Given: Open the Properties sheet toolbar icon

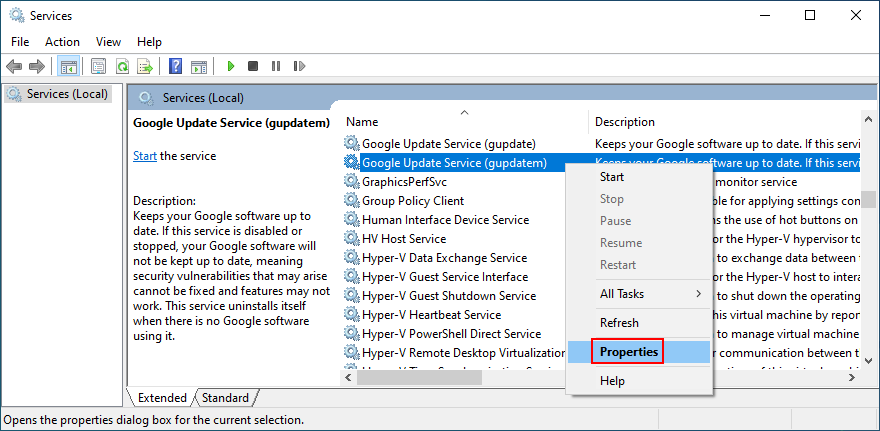Looking at the screenshot, I should (x=99, y=66).
